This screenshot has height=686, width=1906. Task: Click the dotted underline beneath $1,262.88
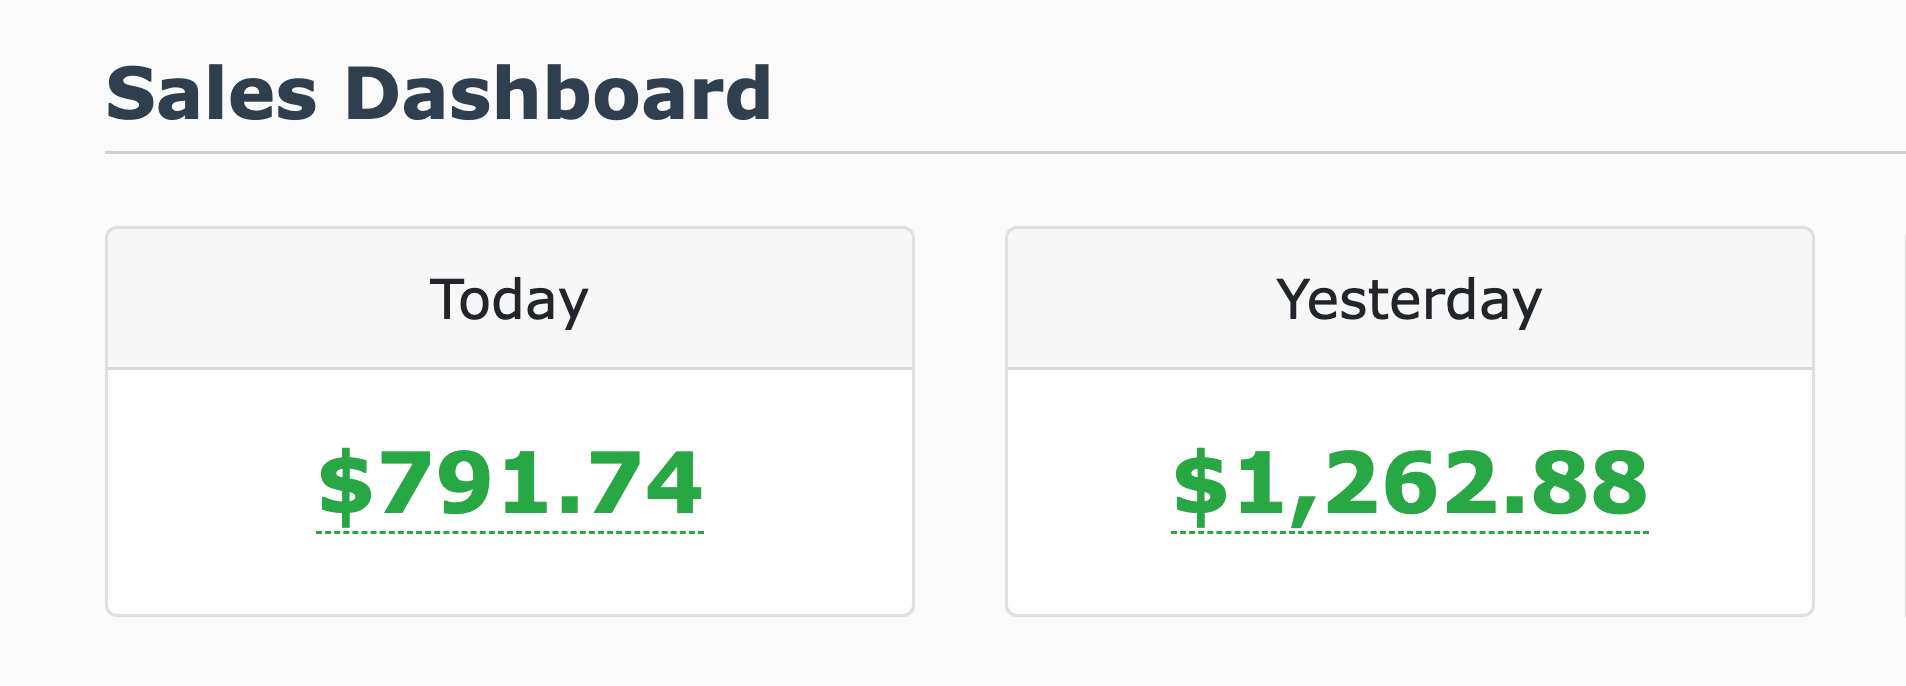coord(1410,533)
